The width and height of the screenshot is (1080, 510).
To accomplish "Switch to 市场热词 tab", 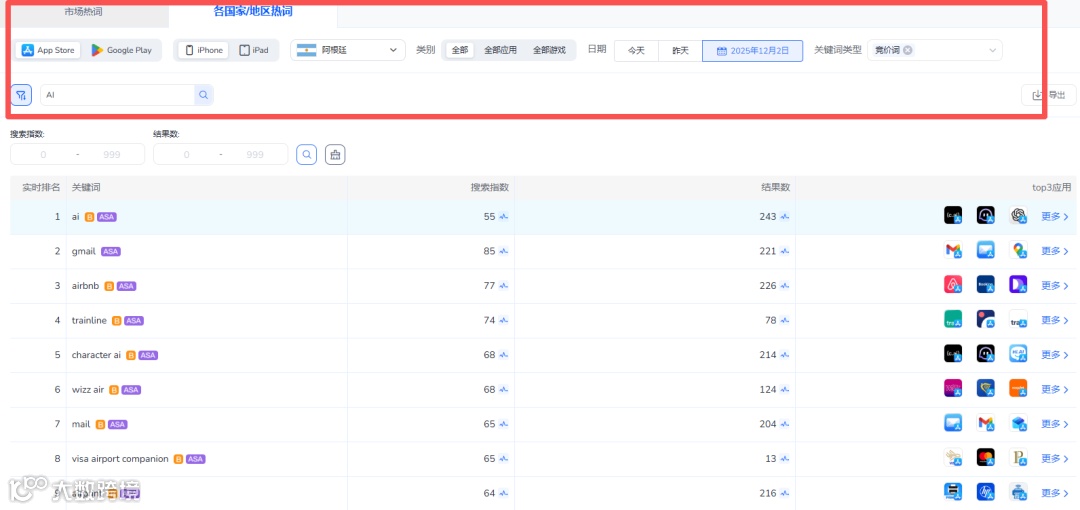I will click(84, 12).
